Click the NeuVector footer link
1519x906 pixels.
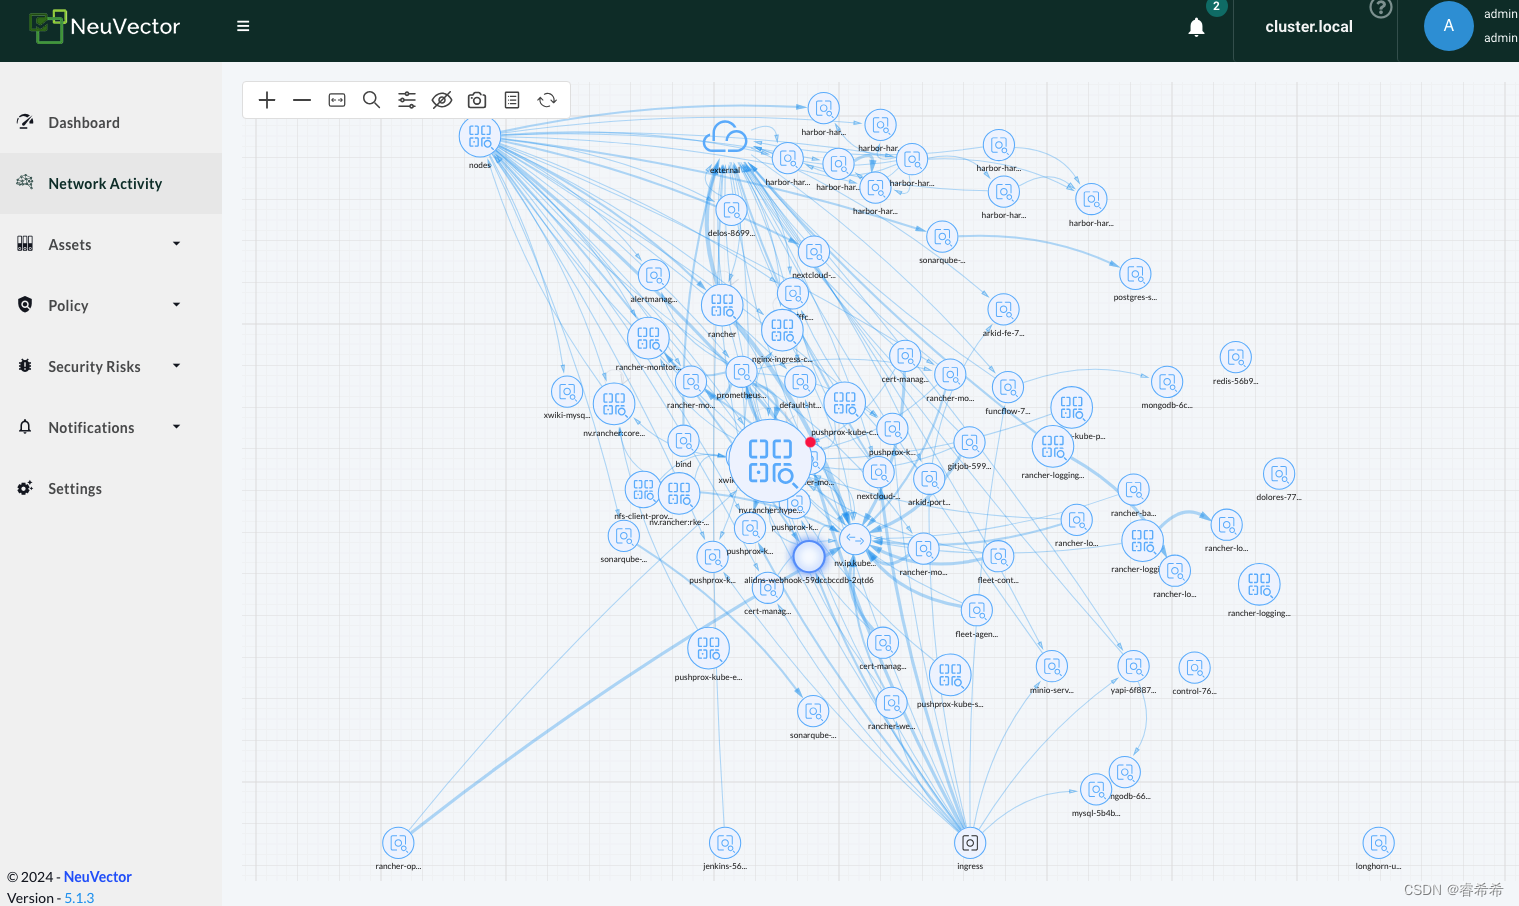pos(97,877)
